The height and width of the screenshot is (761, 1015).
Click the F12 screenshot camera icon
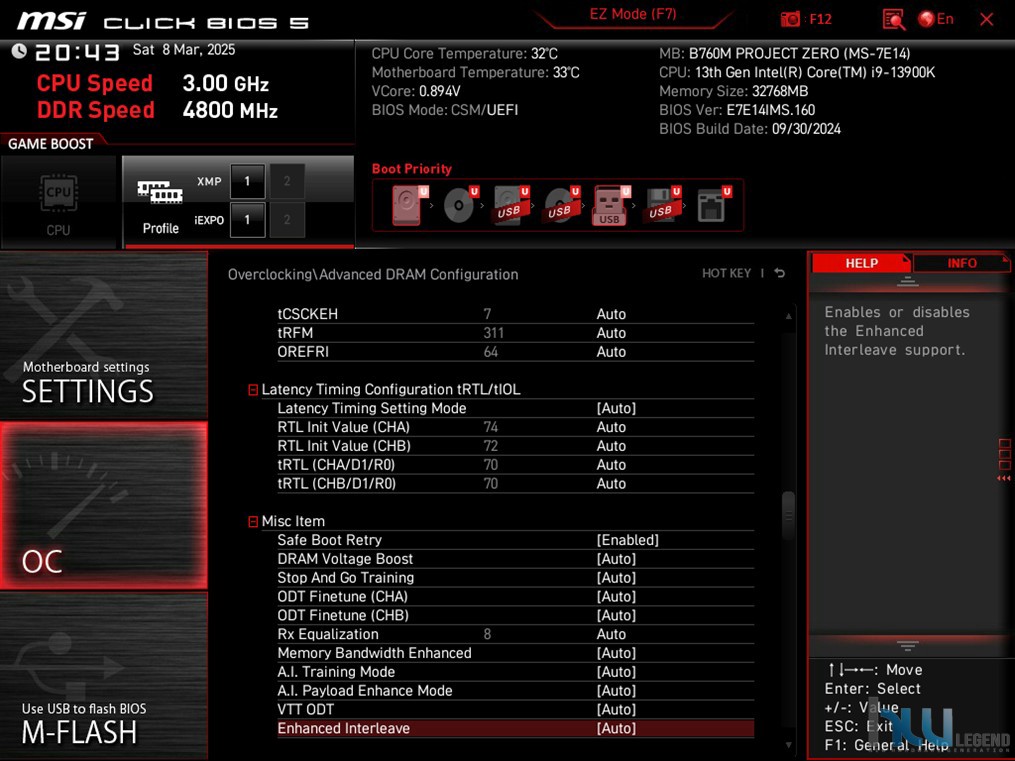[x=790, y=19]
